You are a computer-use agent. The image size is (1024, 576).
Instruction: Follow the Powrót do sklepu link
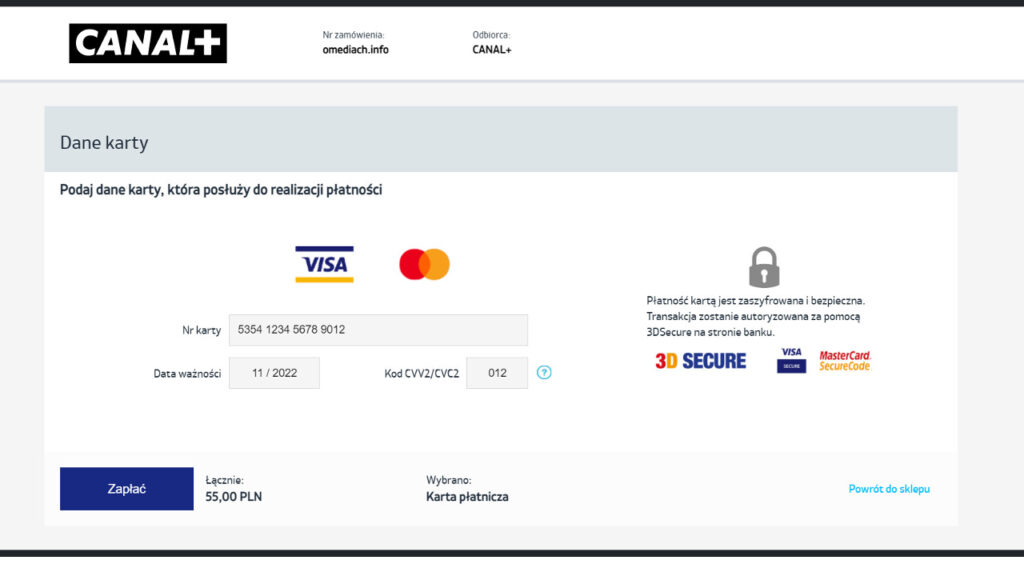click(889, 488)
